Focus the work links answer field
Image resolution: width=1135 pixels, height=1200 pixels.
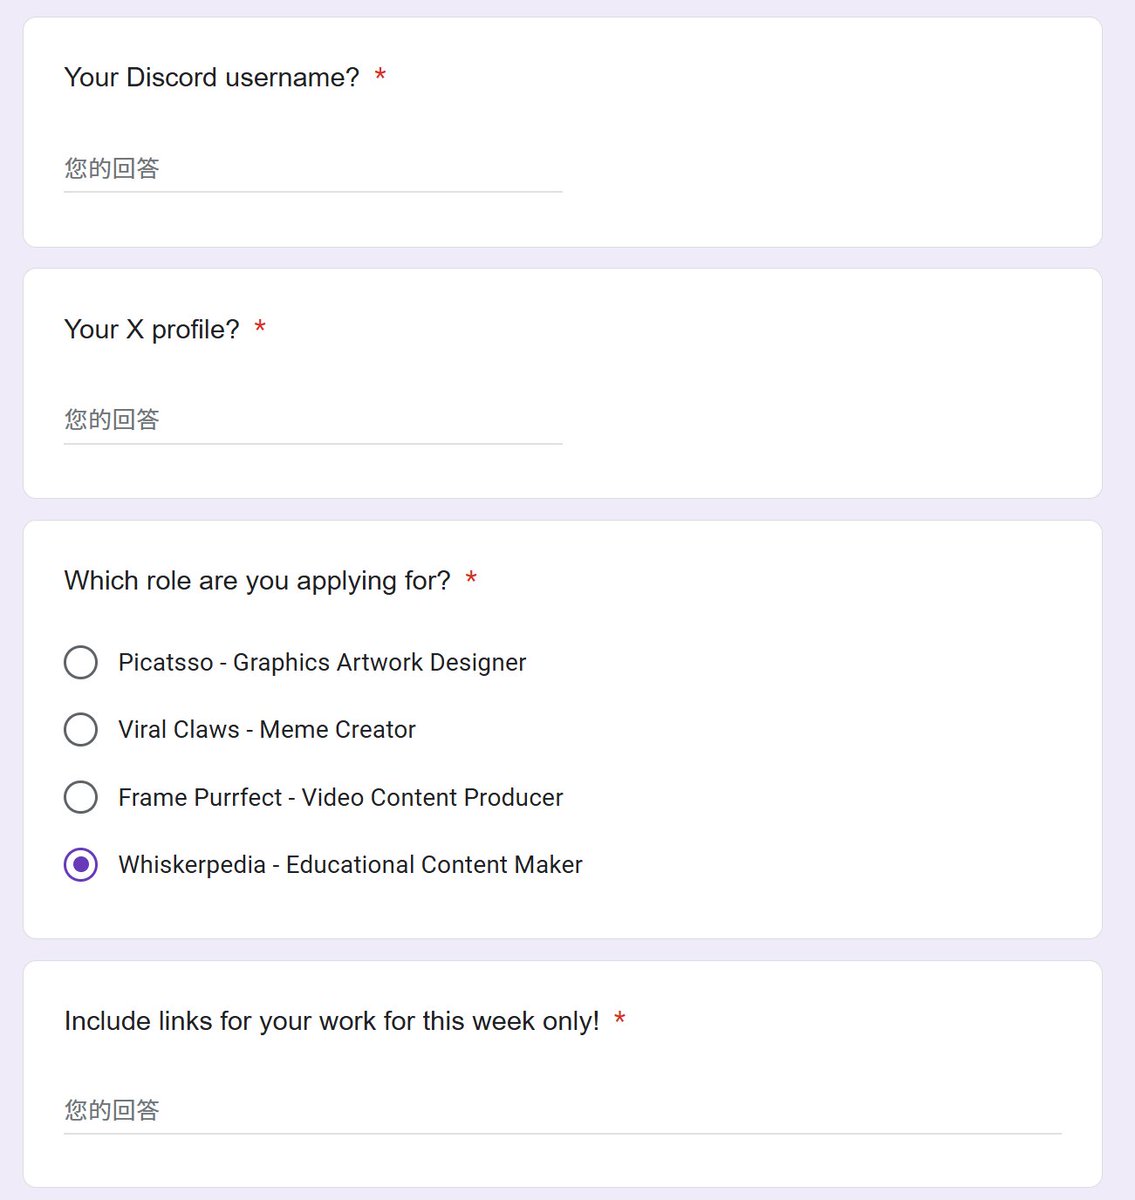click(x=562, y=1110)
